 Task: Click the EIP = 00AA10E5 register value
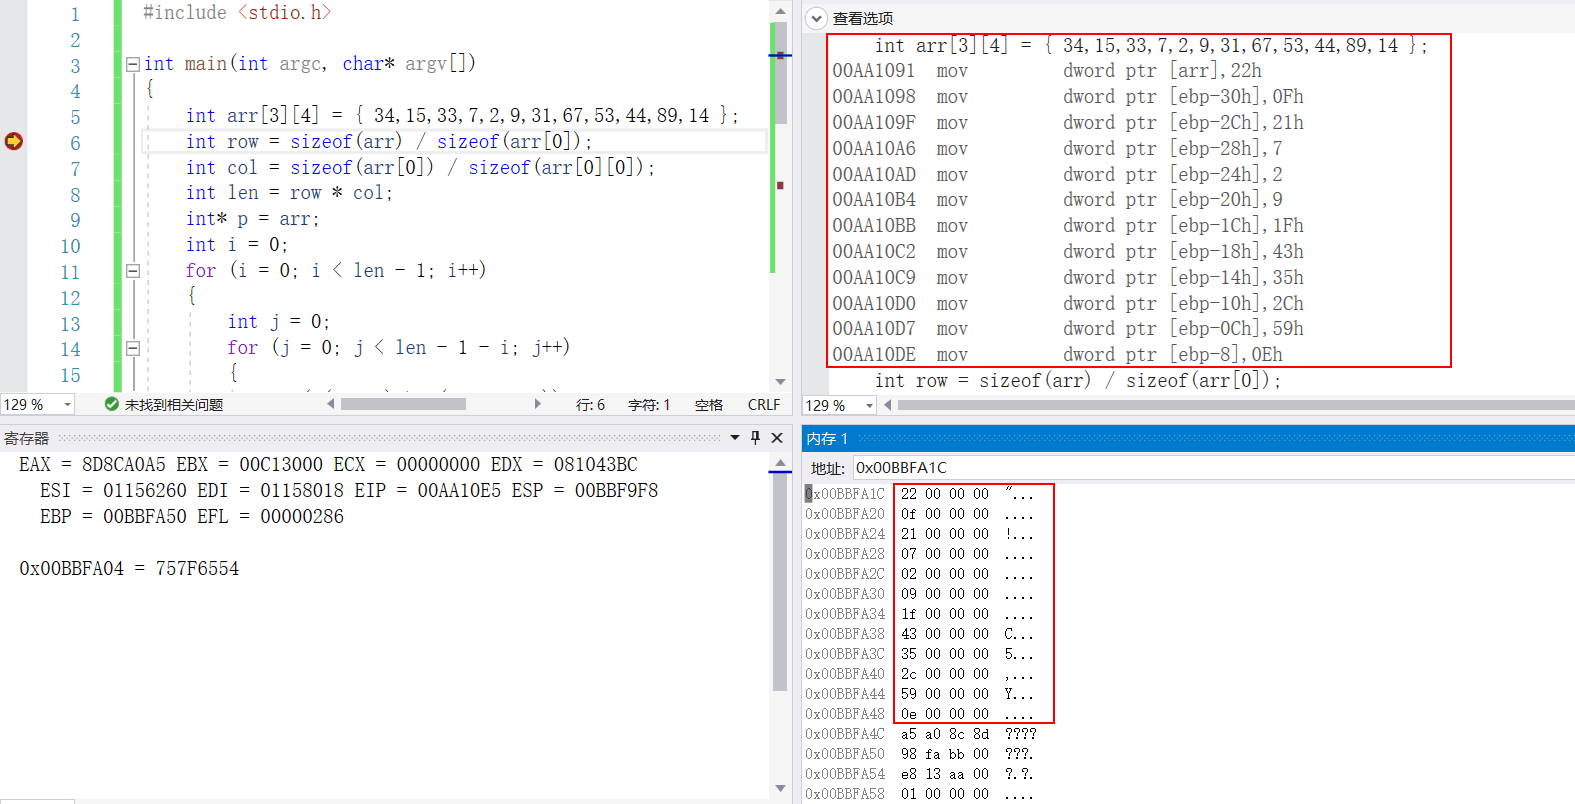coord(428,491)
